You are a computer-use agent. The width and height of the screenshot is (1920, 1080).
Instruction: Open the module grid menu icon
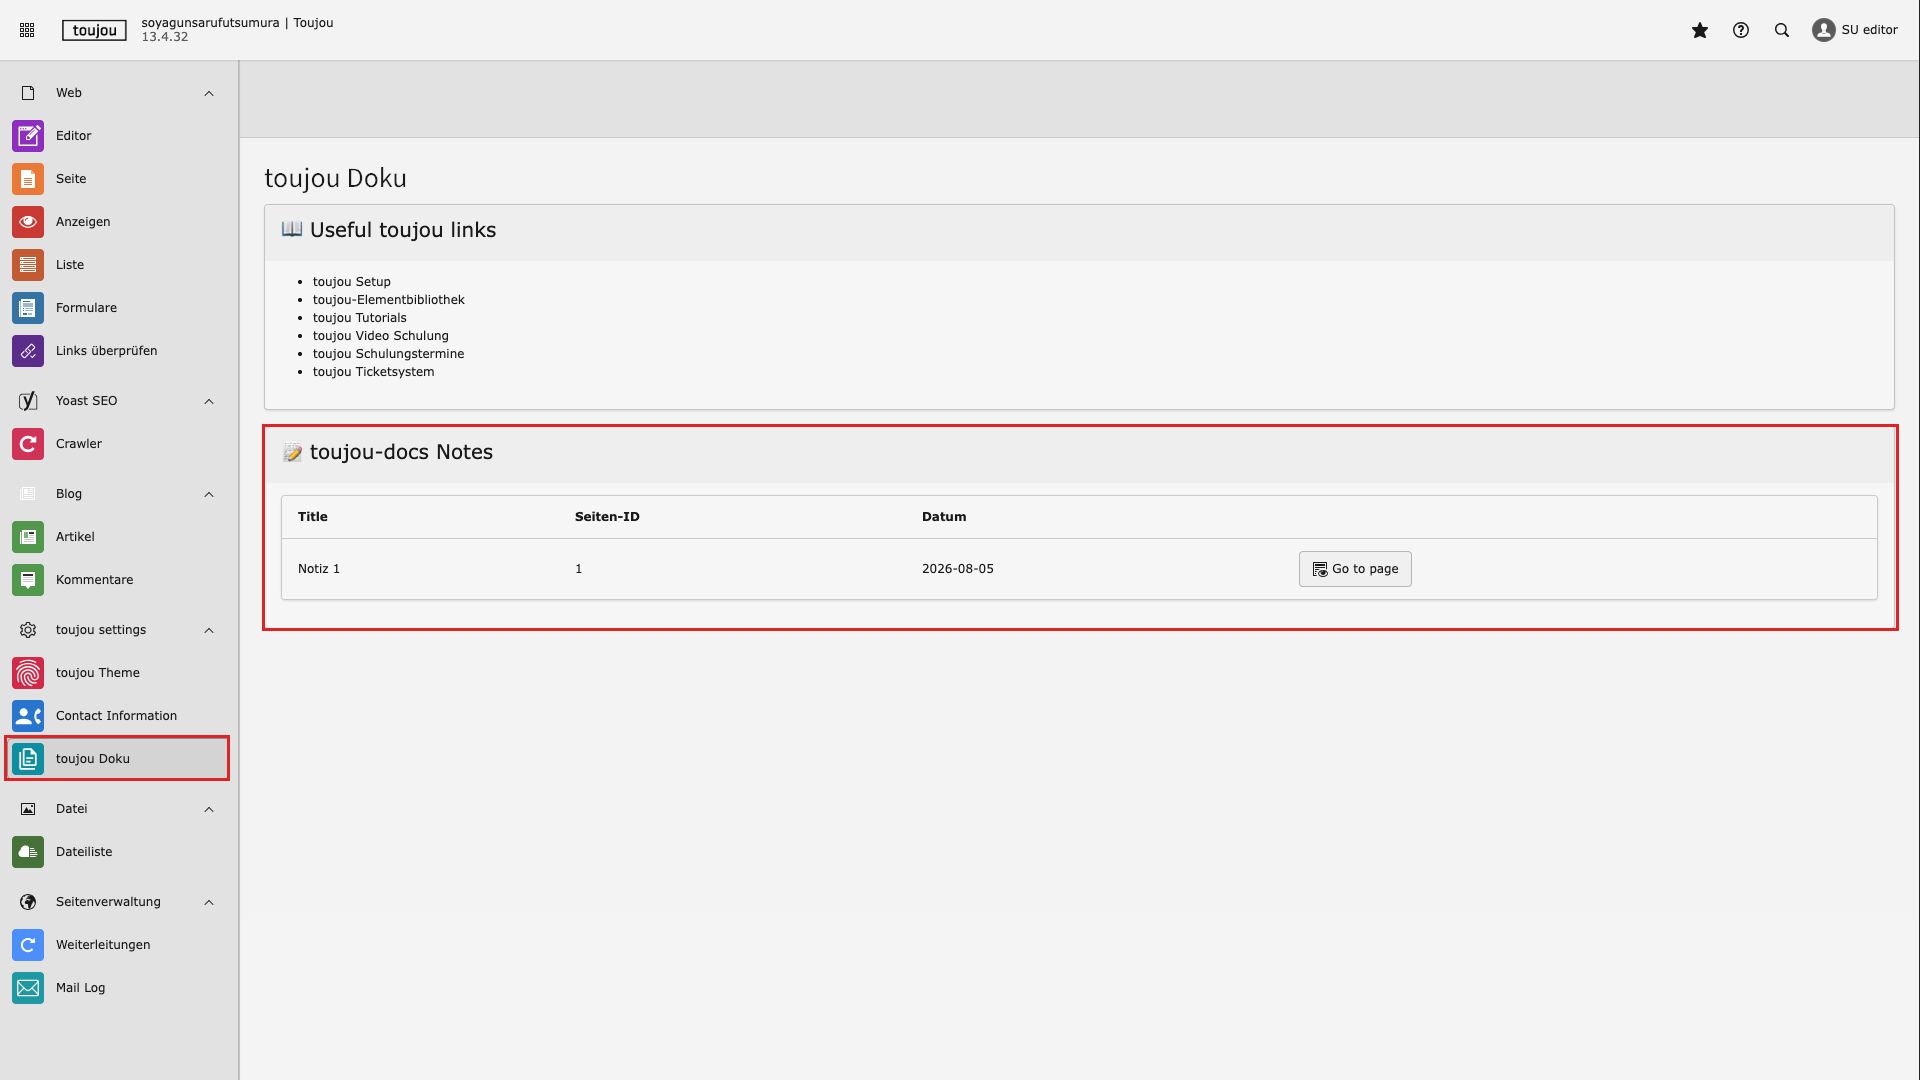tap(27, 30)
